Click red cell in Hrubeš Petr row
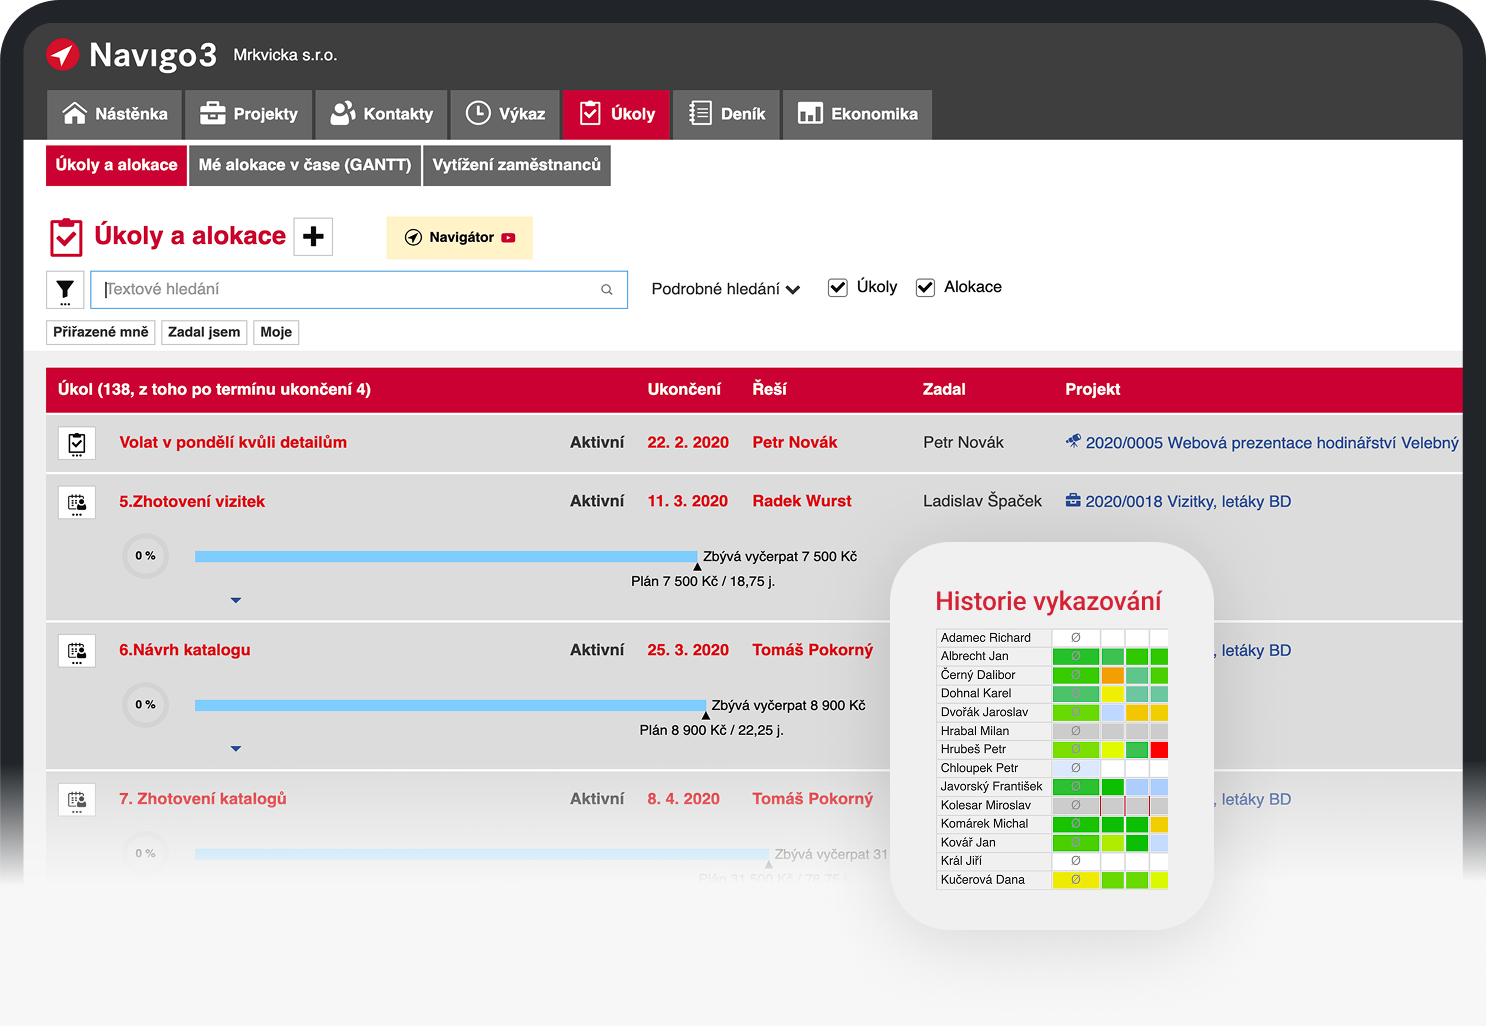Image resolution: width=1486 pixels, height=1026 pixels. [x=1159, y=750]
